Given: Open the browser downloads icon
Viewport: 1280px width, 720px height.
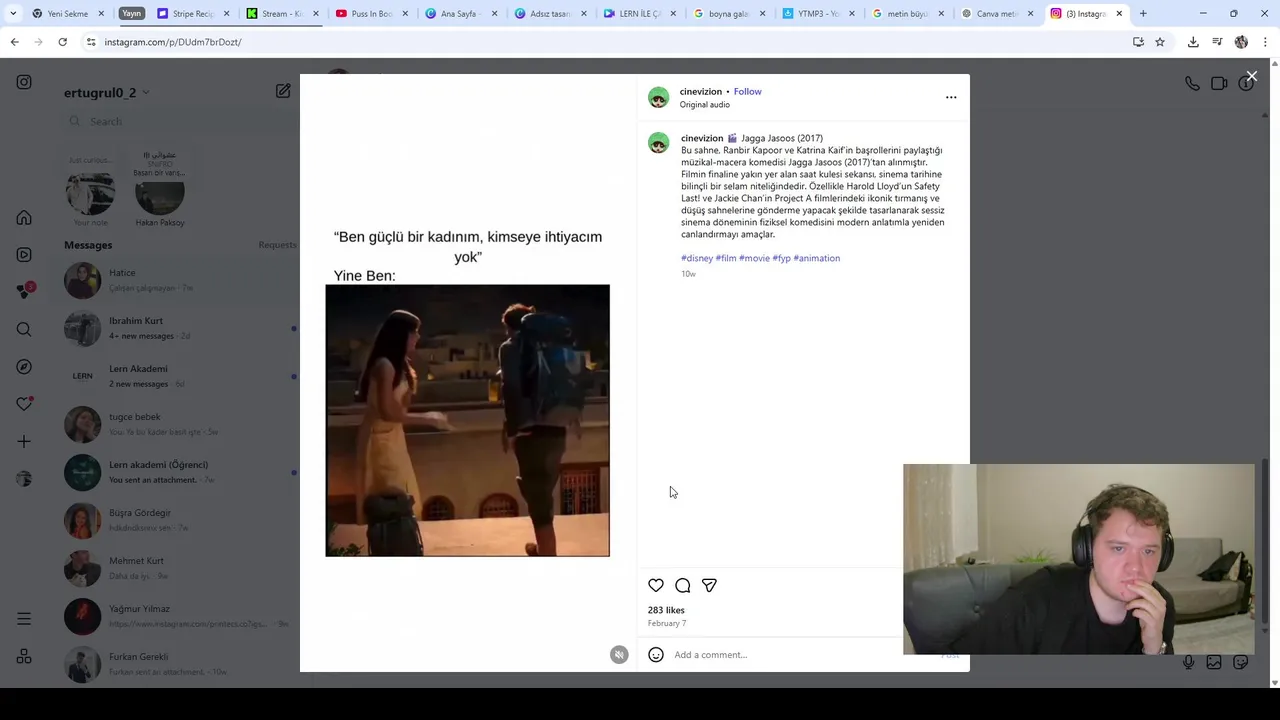Looking at the screenshot, I should pyautogui.click(x=1193, y=42).
